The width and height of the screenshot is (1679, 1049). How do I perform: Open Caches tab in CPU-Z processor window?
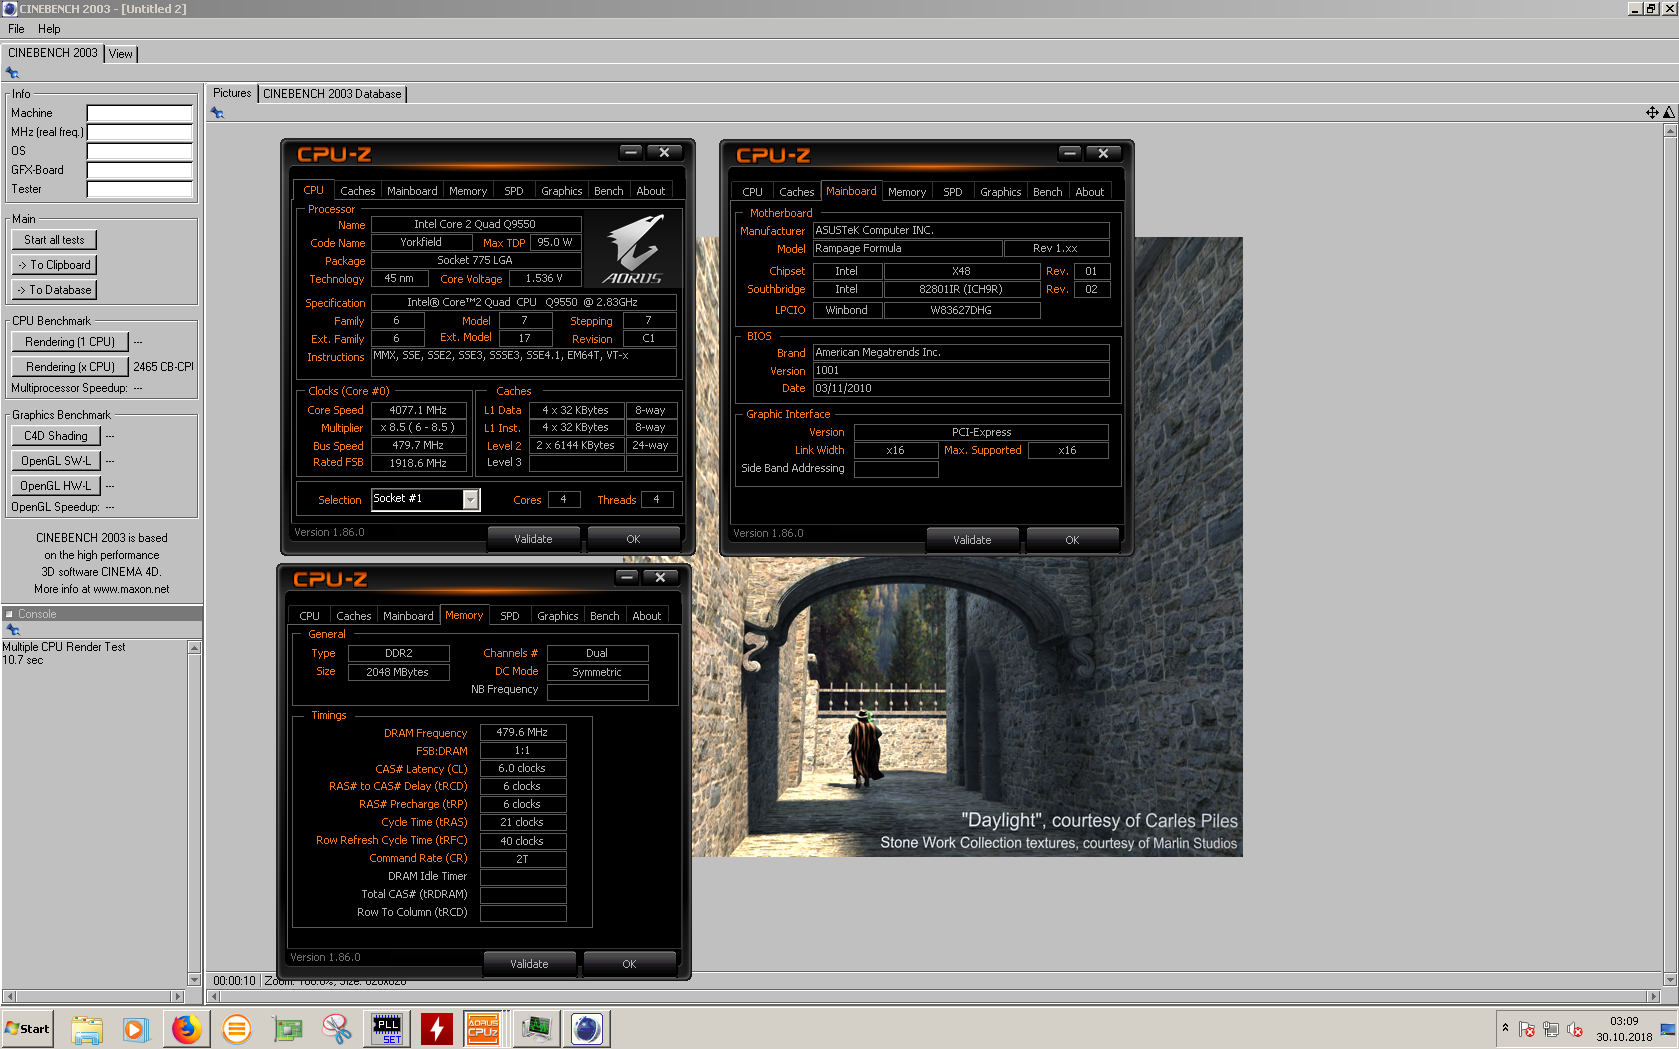(x=357, y=191)
